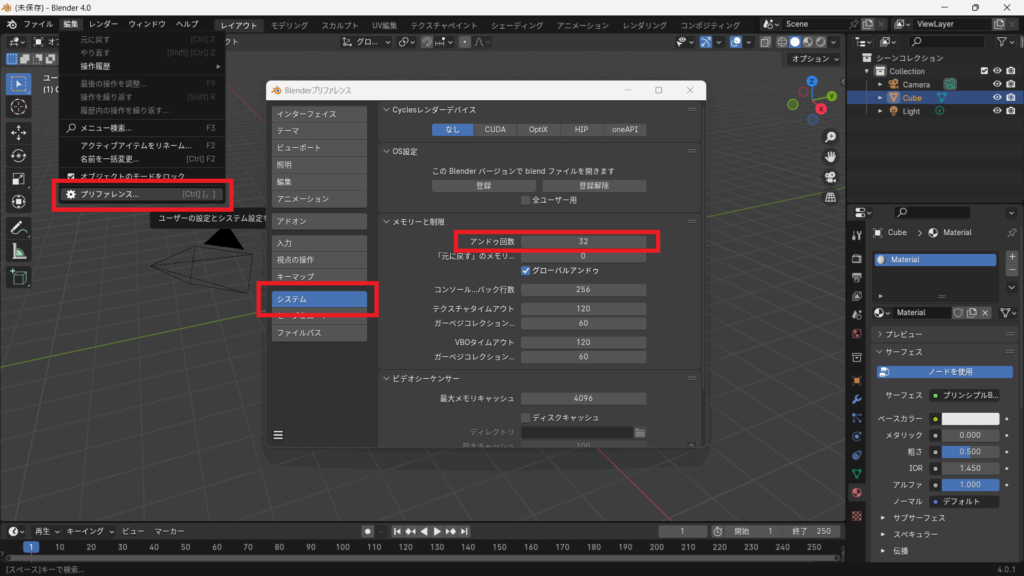Open the ノーマル デフォルト dropdown
This screenshot has width=1024, height=576.
click(966, 502)
